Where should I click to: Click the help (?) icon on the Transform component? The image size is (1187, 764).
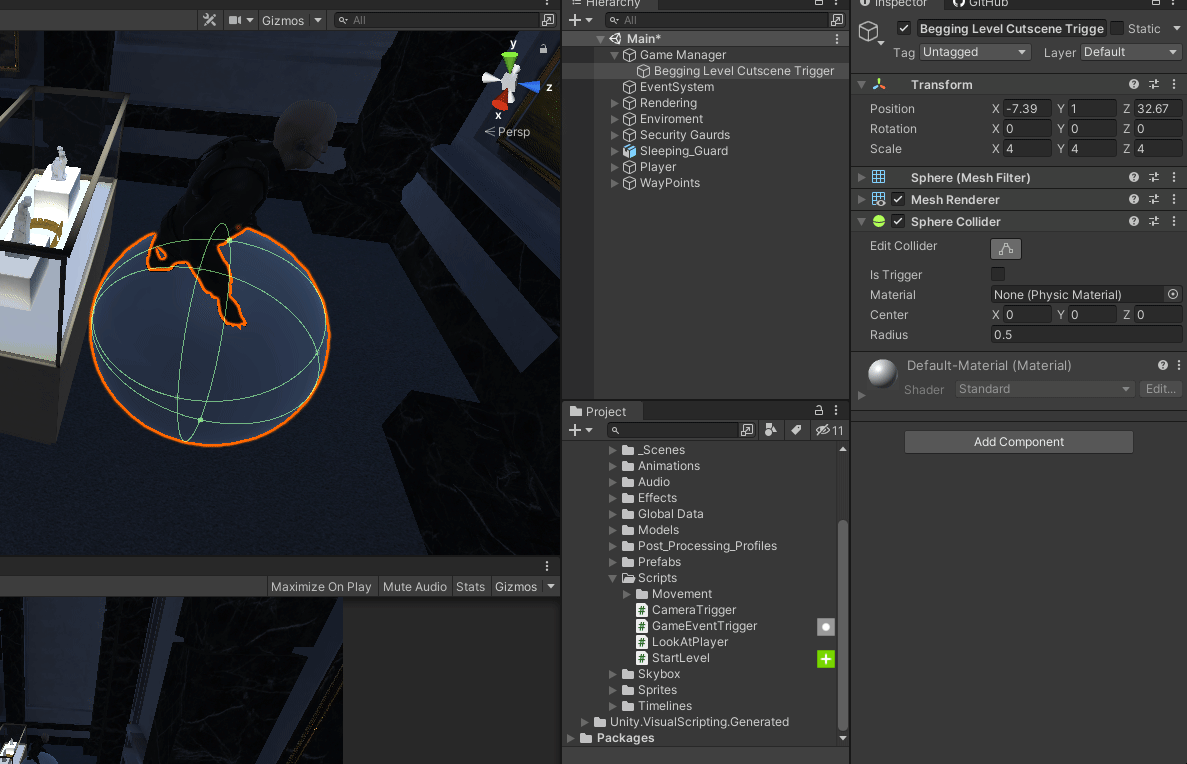point(1131,84)
